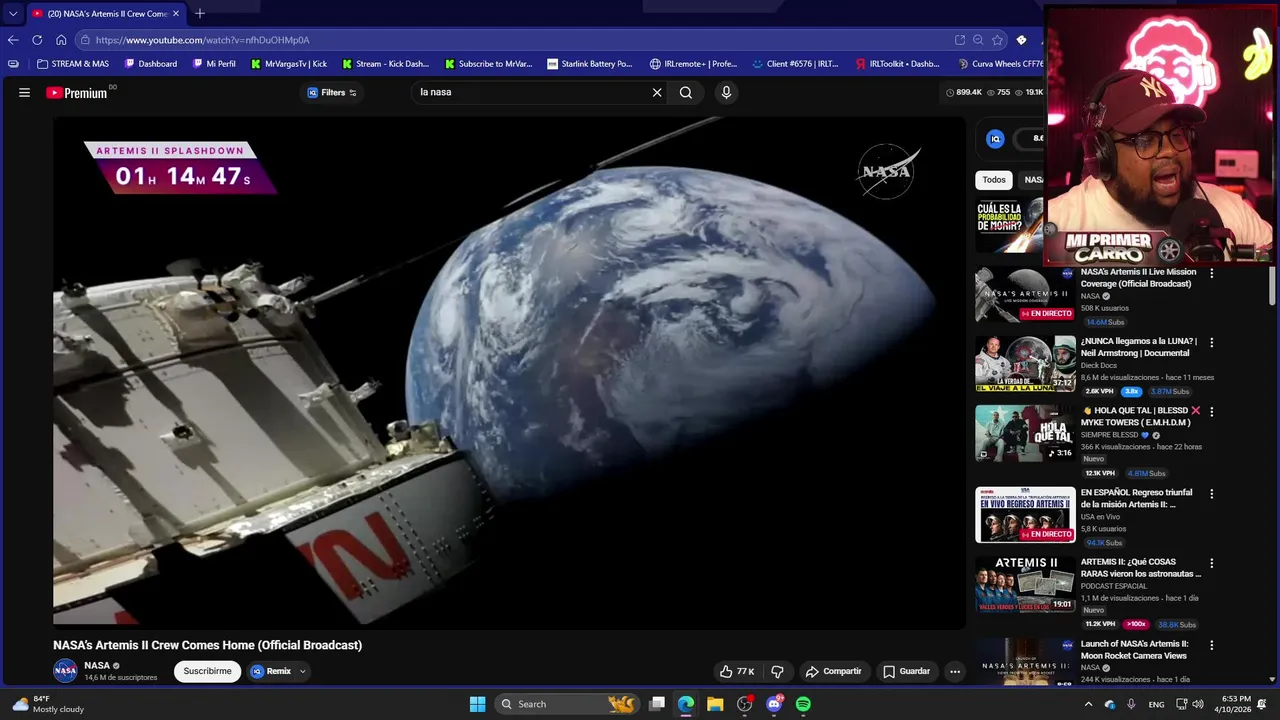Open HOLA QUE TAL Myke Towers thumbnail
The width and height of the screenshot is (1280, 720).
(1025, 433)
